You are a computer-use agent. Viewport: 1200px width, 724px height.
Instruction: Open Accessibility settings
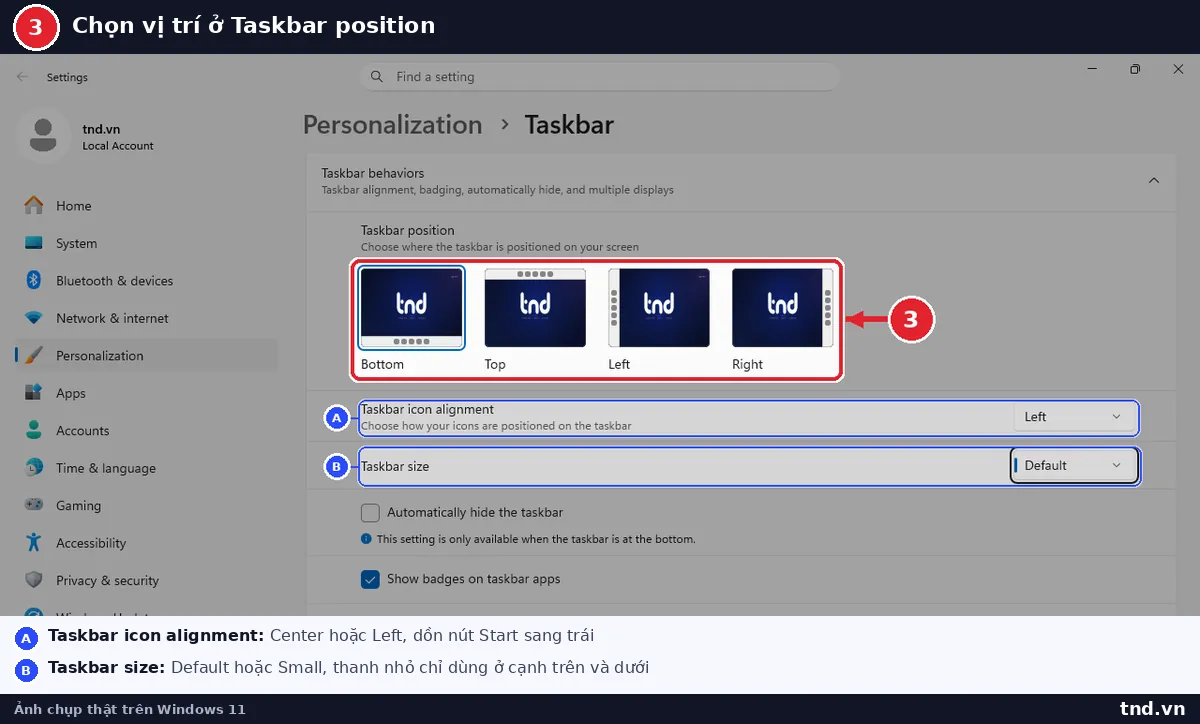tap(146, 543)
